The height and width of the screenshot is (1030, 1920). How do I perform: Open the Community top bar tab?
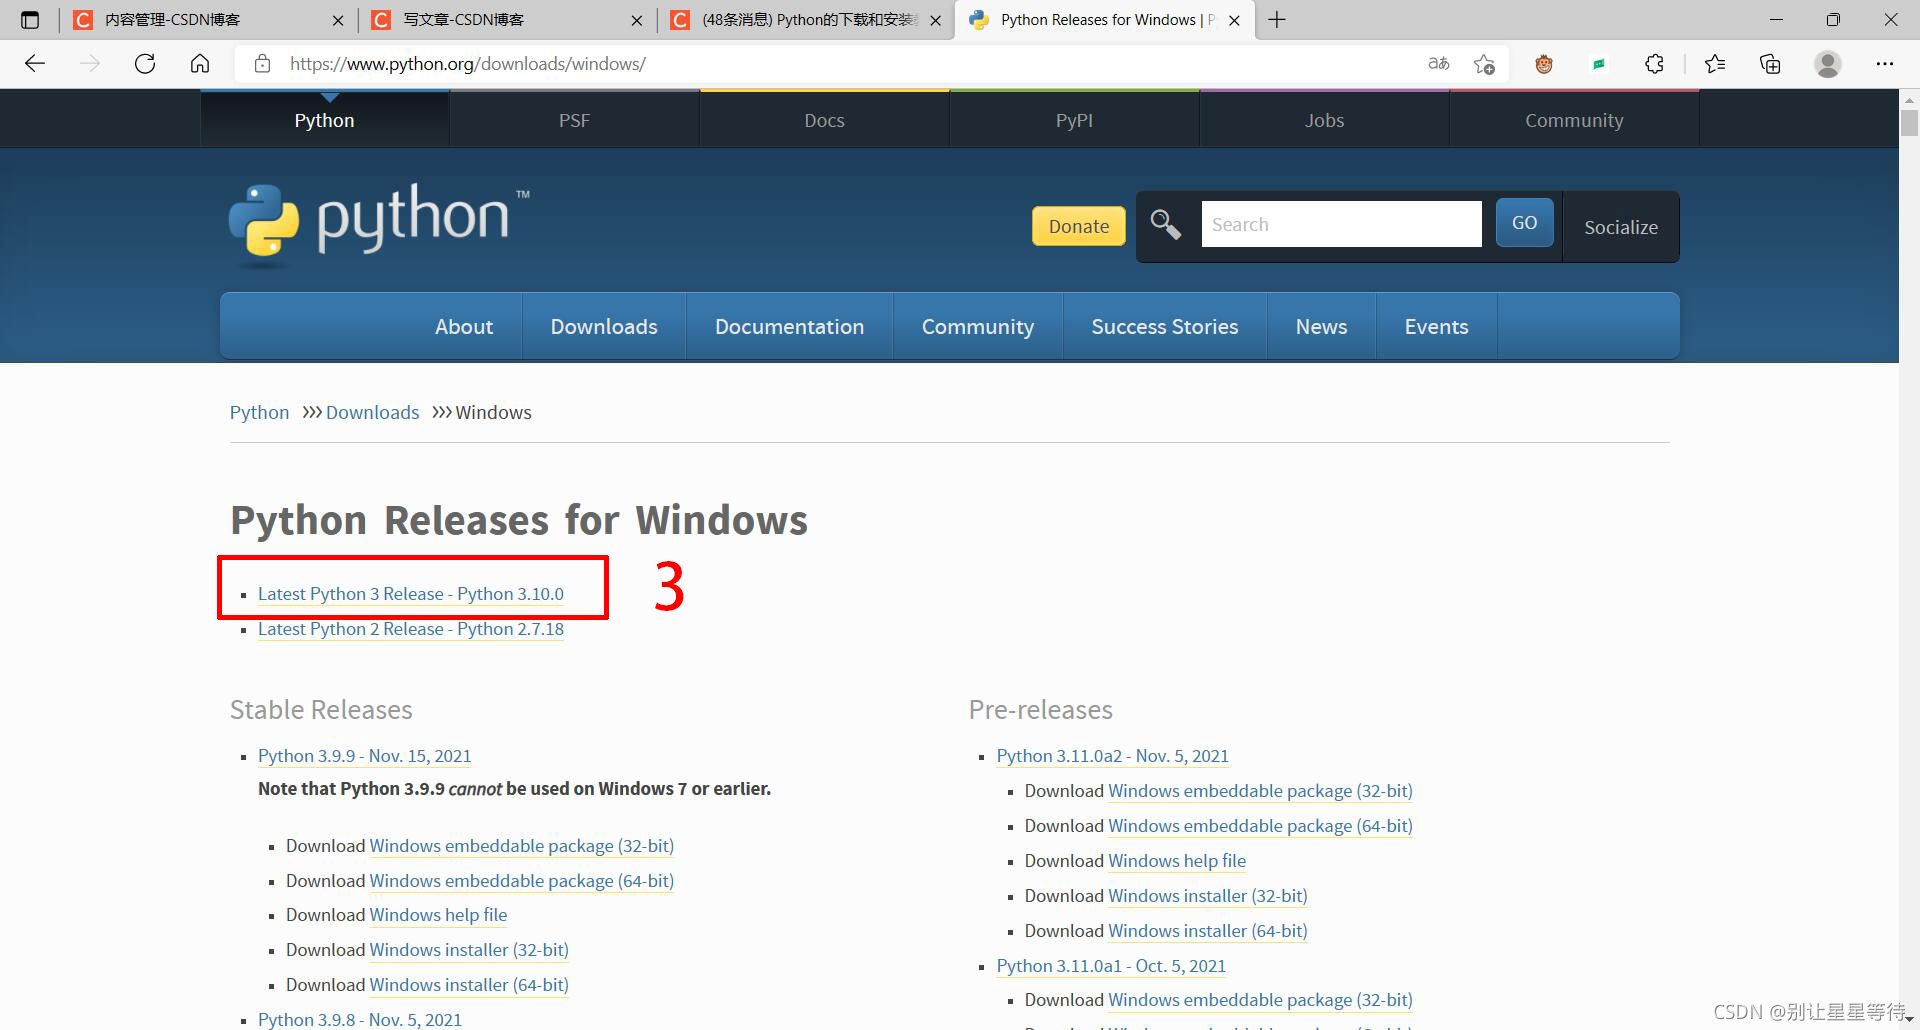1574,120
